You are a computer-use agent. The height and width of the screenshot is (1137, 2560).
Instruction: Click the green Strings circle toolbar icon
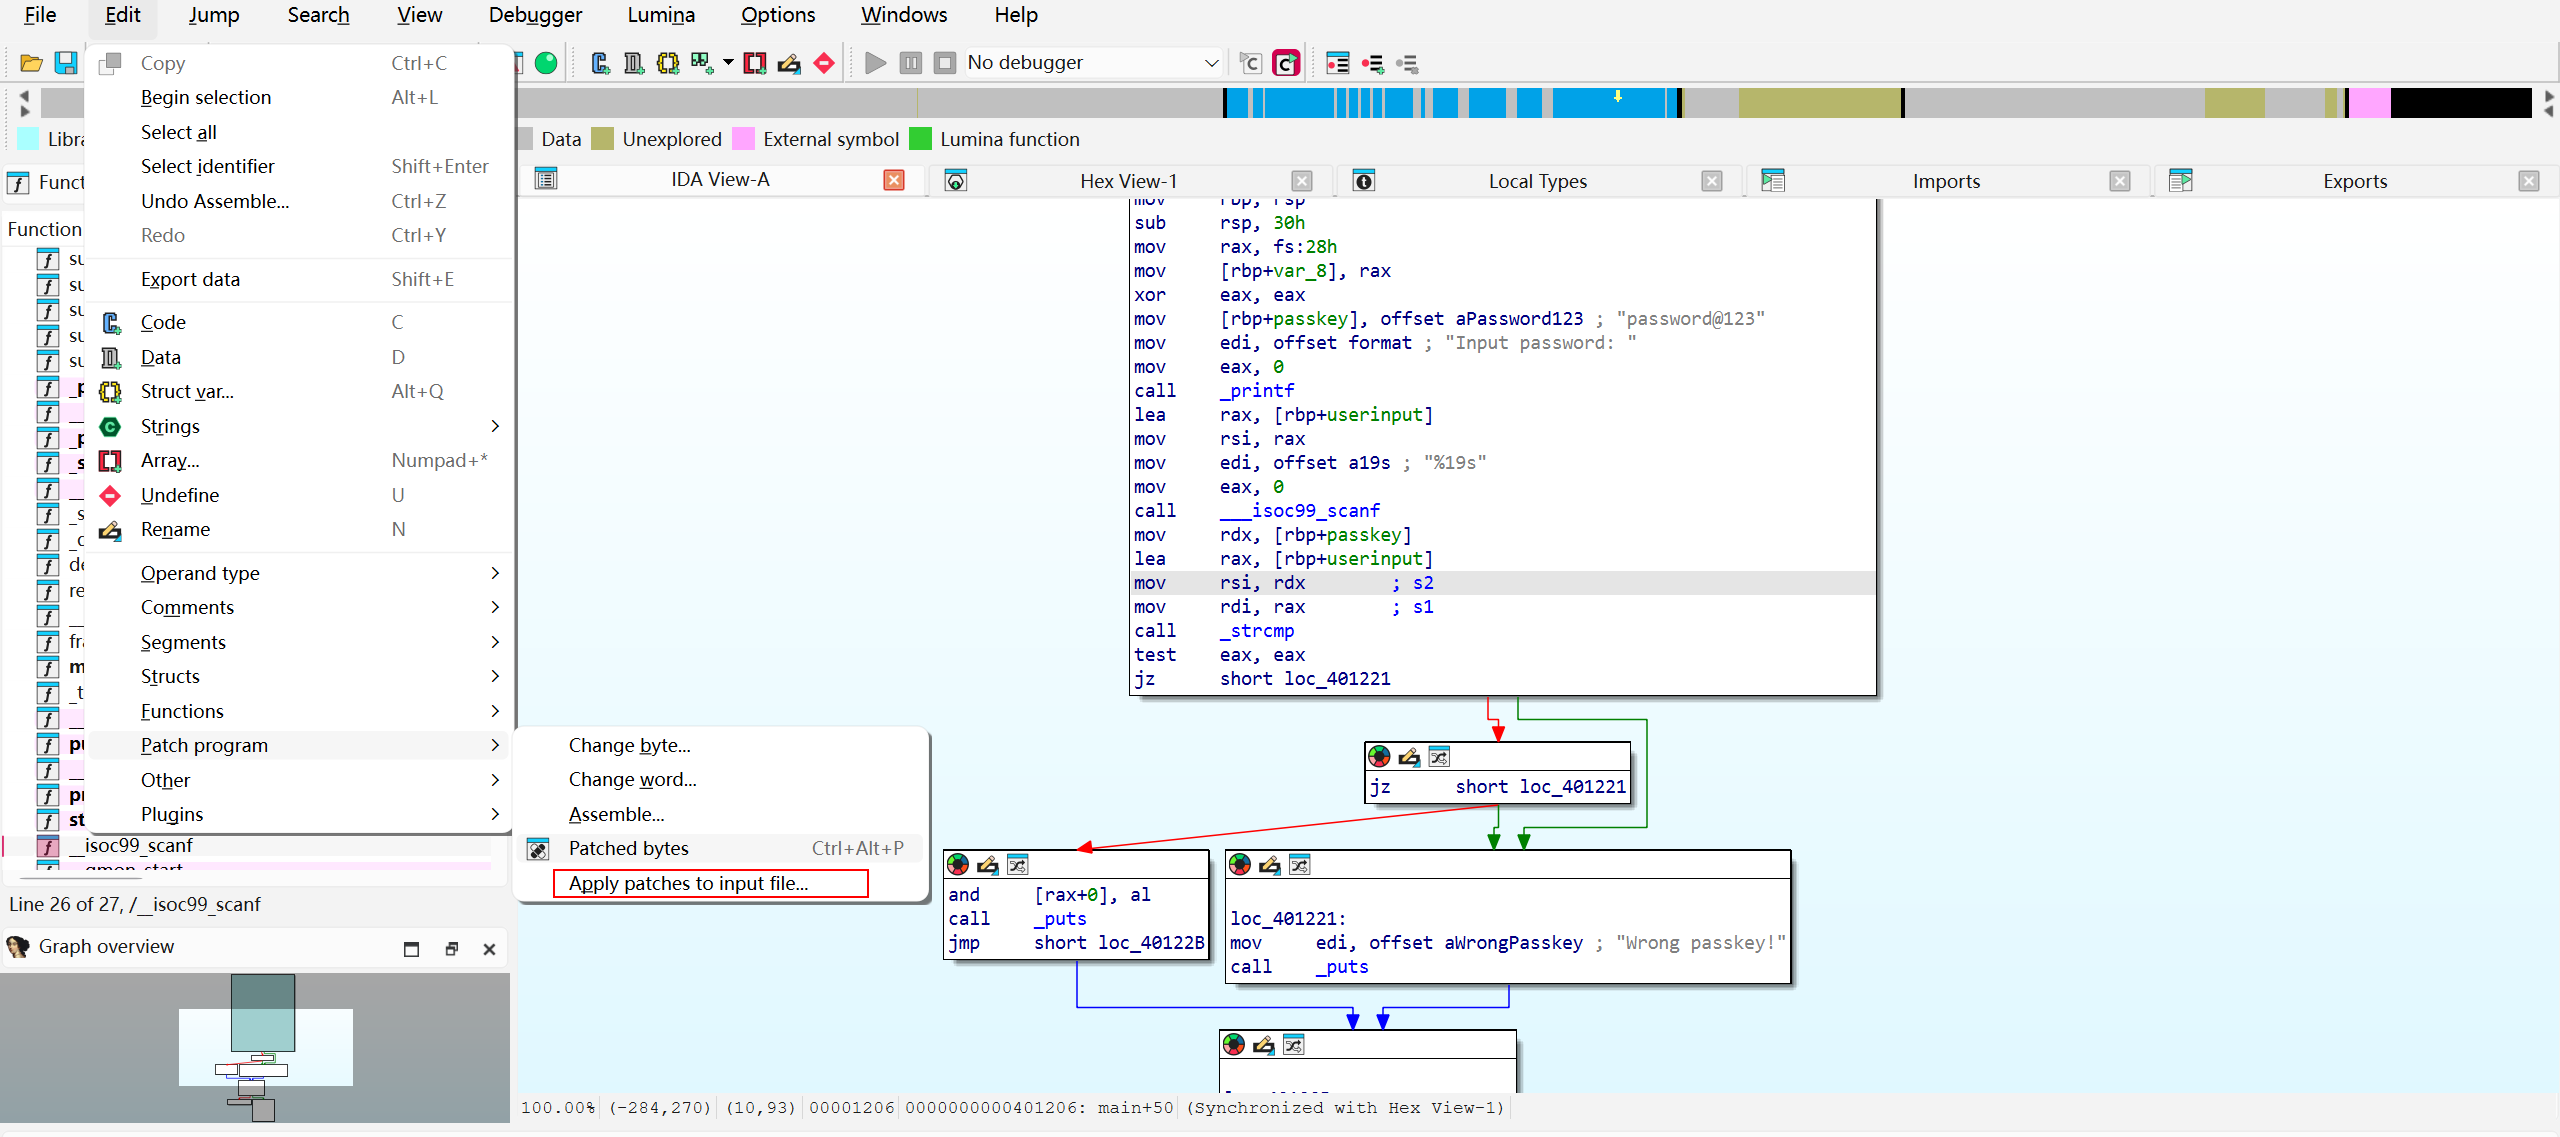(x=546, y=63)
